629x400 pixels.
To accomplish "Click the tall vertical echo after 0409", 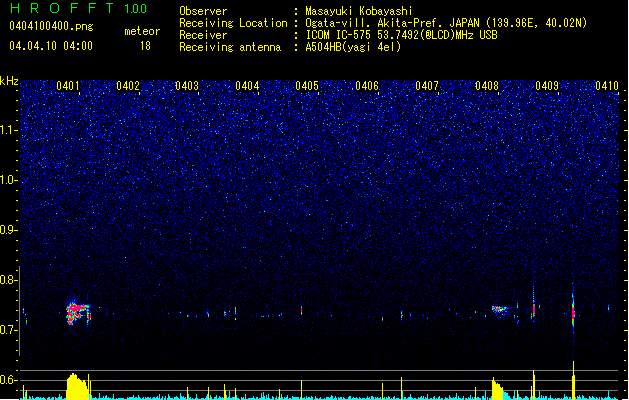I will (x=573, y=313).
